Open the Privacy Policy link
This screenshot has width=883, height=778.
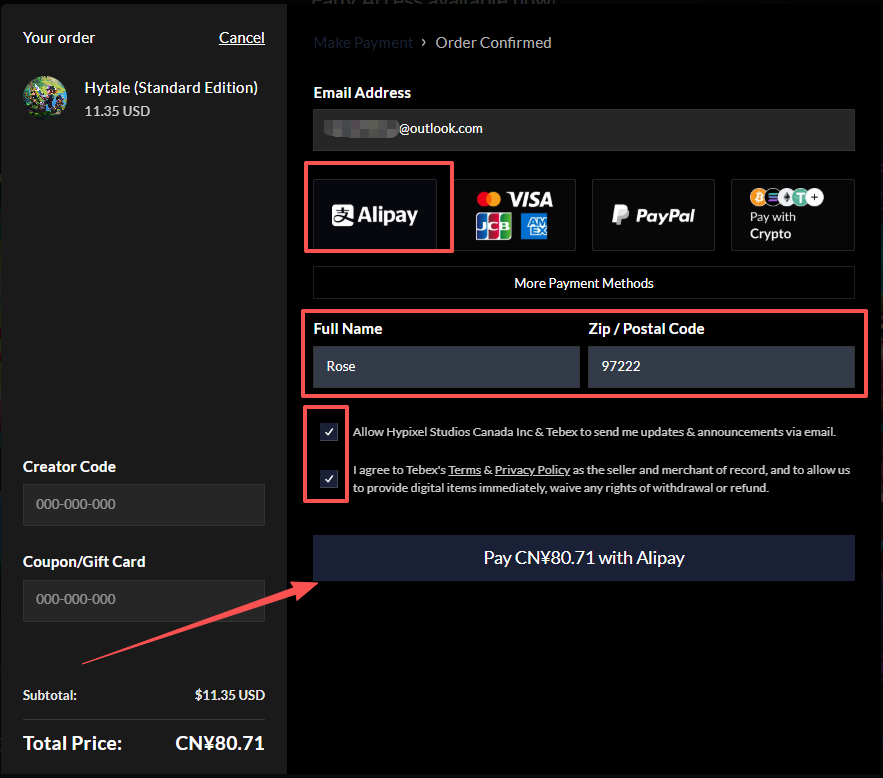tap(532, 470)
